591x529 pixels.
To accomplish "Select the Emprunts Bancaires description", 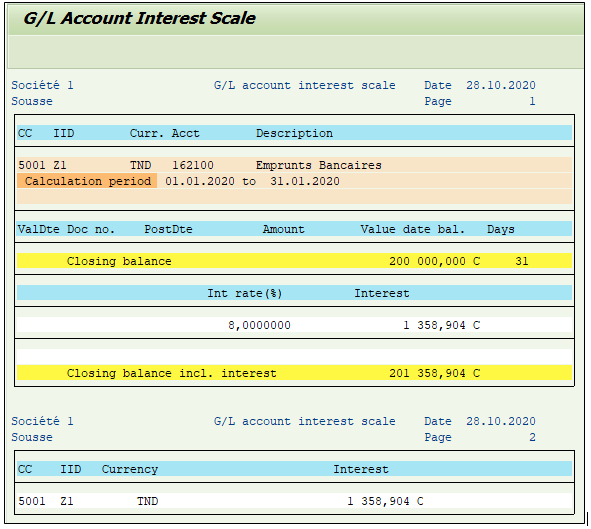I will 319,165.
